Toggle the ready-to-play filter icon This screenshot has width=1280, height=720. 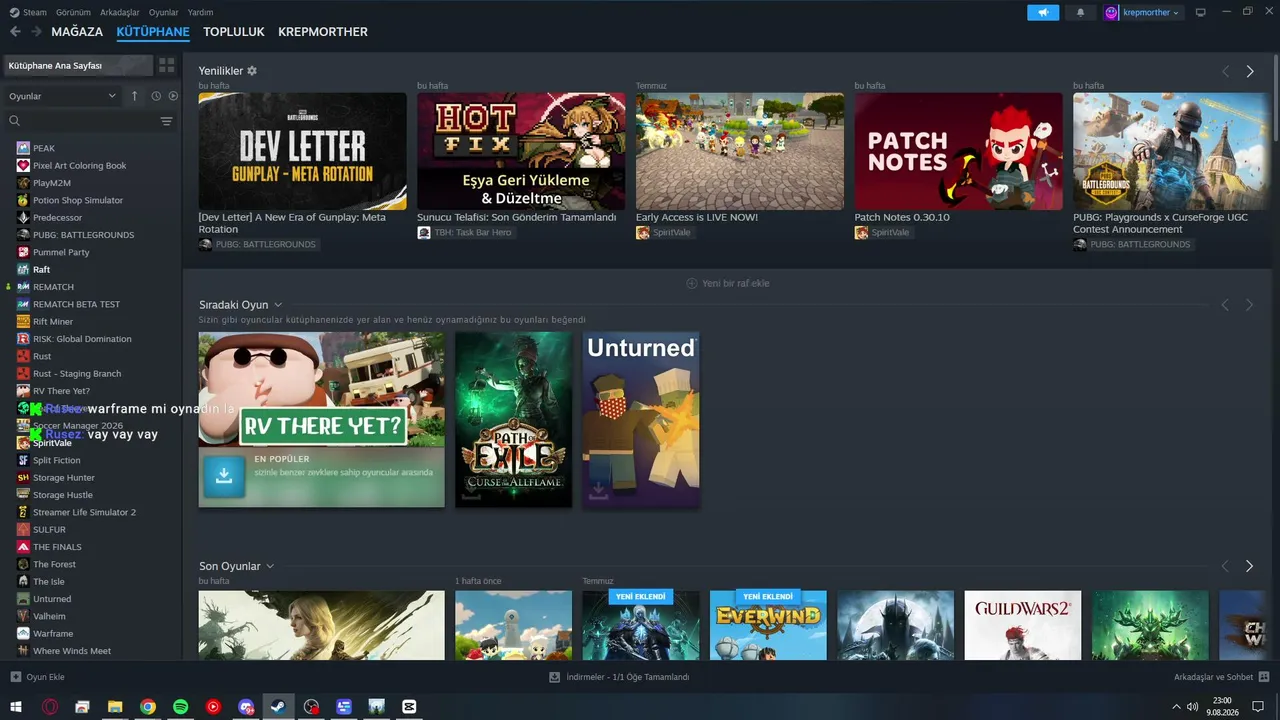[173, 96]
